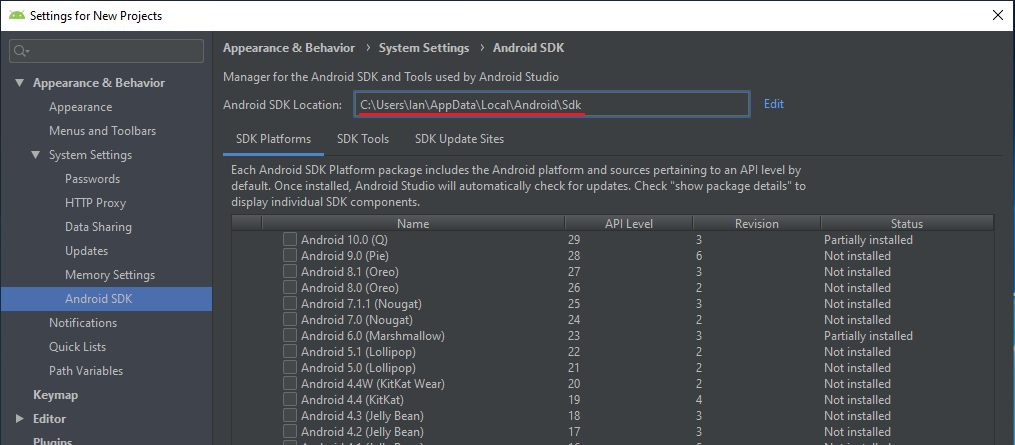1015x445 pixels.
Task: Enable Android 8.1 (Oreo) platform checkbox
Action: pos(290,271)
